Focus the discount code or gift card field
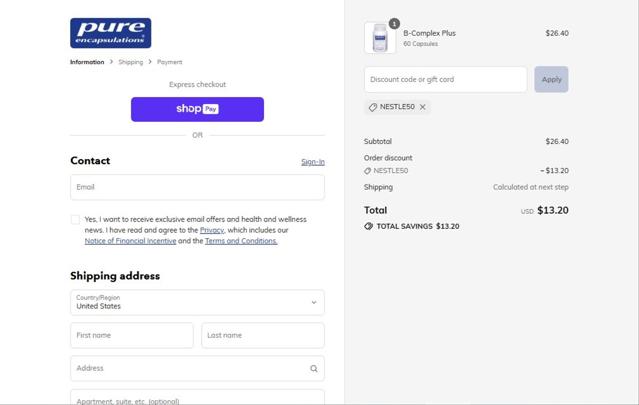 (x=445, y=79)
